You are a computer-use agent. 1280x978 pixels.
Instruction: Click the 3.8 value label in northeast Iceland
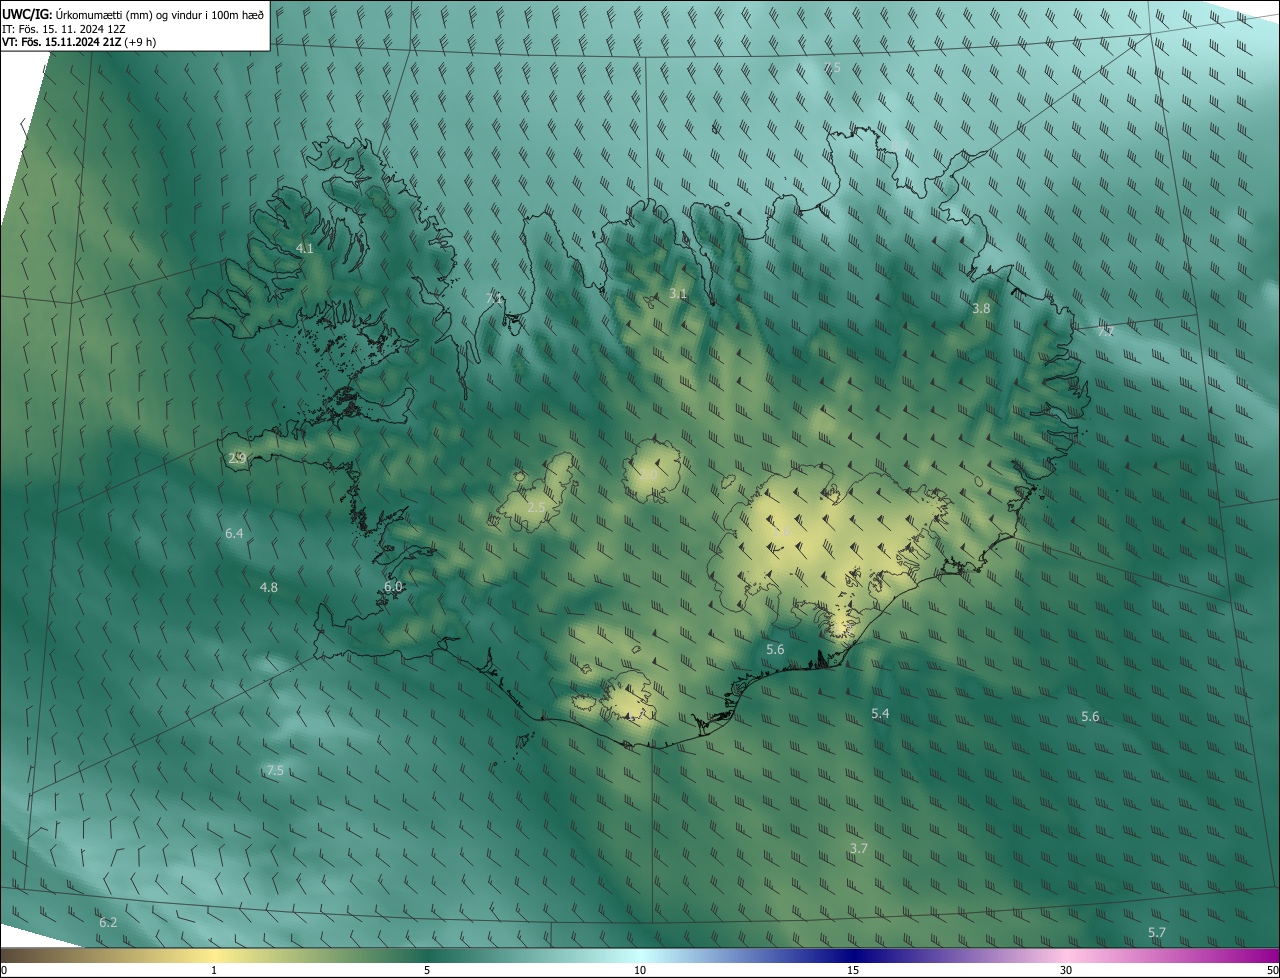coord(981,309)
